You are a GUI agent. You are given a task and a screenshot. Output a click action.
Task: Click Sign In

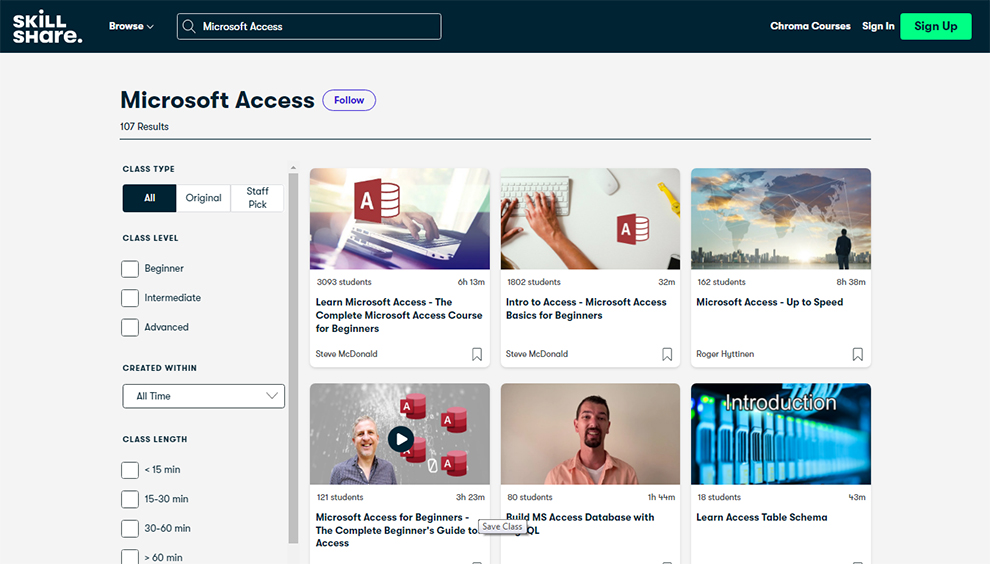878,26
